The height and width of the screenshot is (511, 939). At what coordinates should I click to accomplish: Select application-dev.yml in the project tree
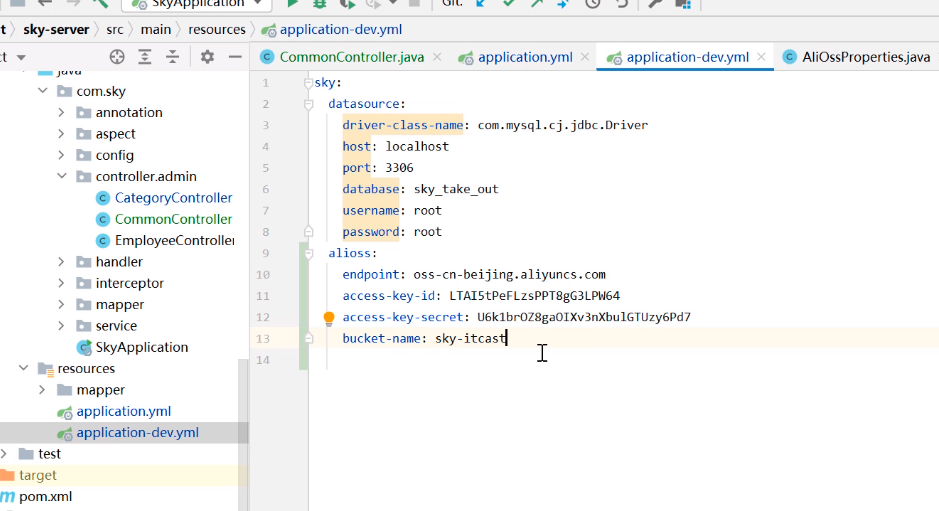pos(137,433)
